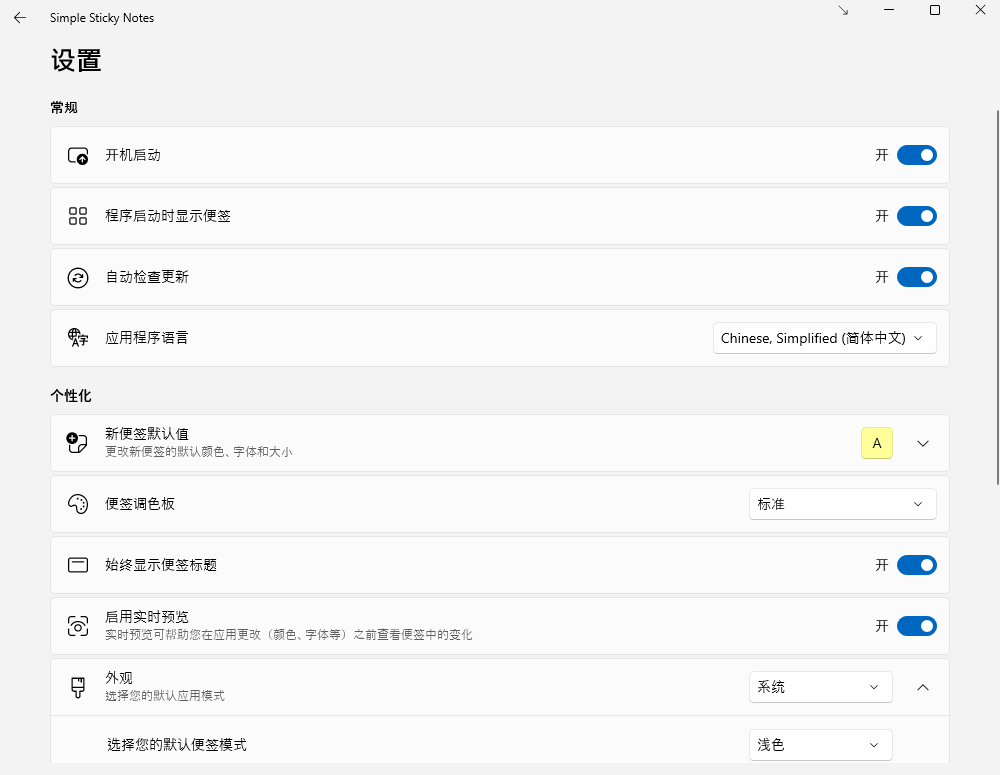
Task: Click the 开机启动 startup icon
Action: 78,156
